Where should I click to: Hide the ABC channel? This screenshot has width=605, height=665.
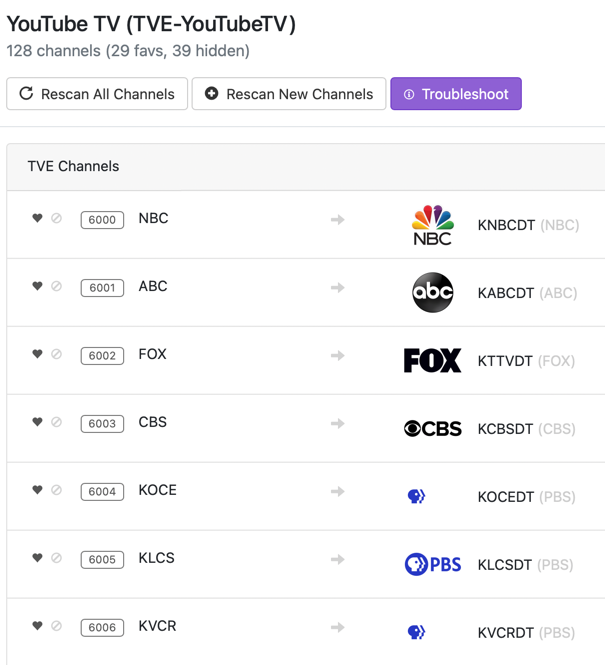point(57,286)
